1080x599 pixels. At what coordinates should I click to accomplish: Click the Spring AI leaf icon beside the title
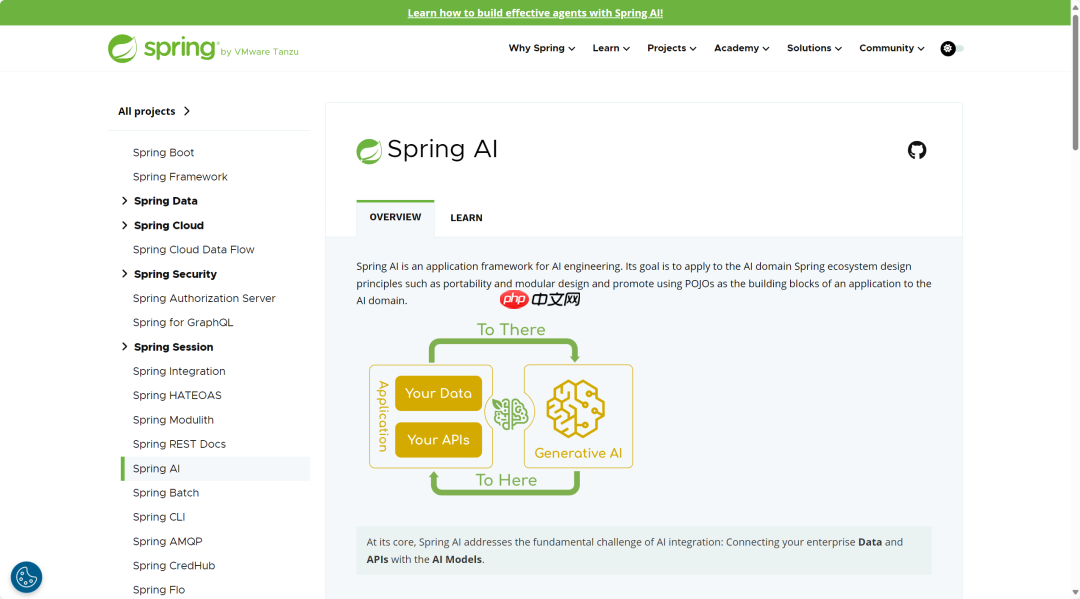369,151
